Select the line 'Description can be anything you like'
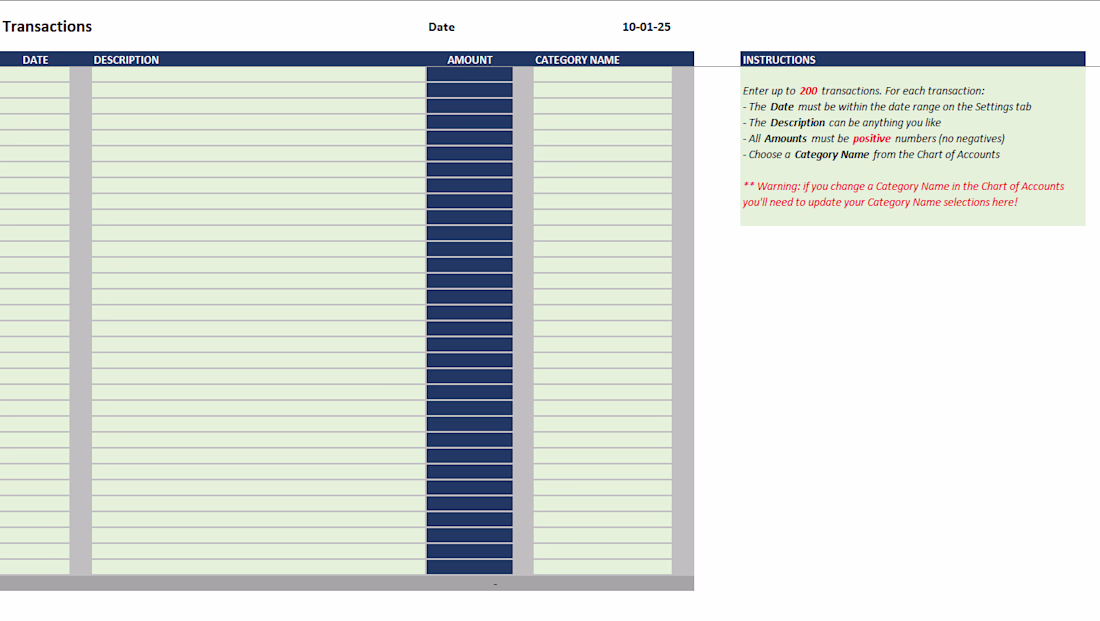The width and height of the screenshot is (1100, 621). coord(842,123)
